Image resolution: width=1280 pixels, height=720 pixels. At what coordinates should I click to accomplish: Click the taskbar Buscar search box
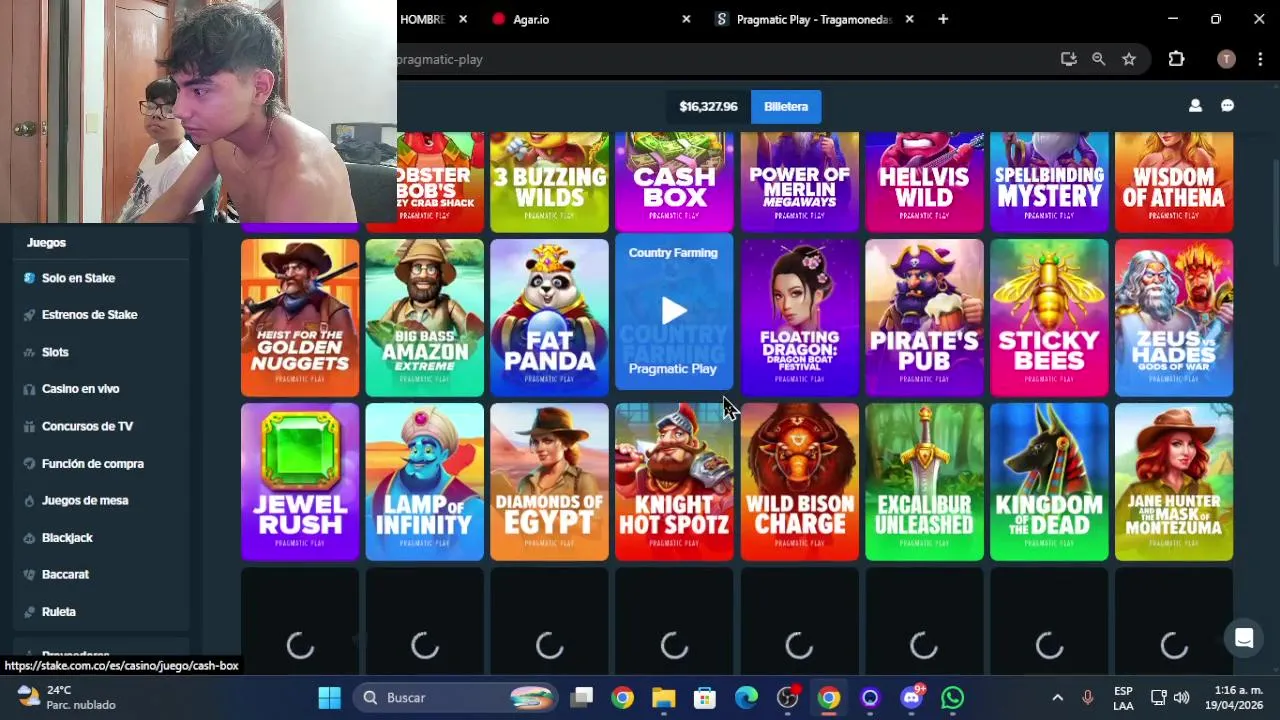(x=457, y=698)
